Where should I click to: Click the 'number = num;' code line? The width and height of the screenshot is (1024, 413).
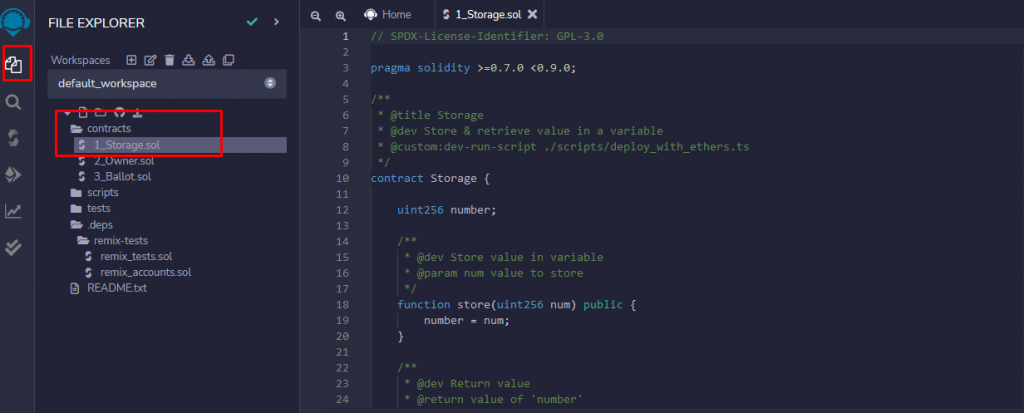[x=466, y=320]
